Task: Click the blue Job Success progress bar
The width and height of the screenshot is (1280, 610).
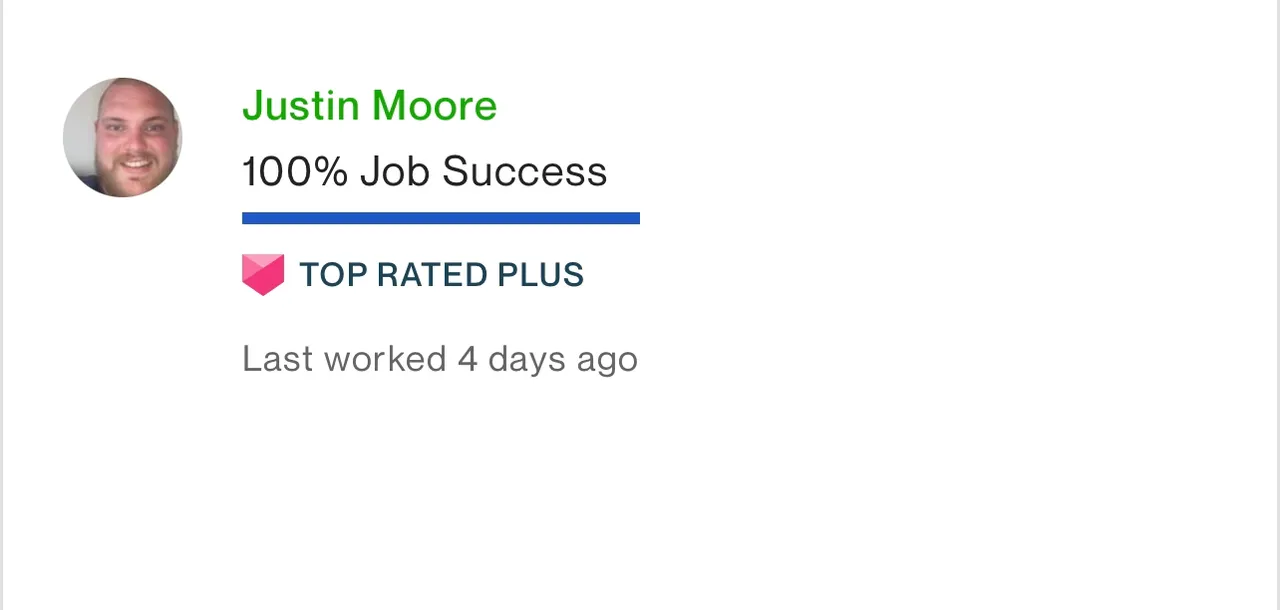Action: (440, 218)
